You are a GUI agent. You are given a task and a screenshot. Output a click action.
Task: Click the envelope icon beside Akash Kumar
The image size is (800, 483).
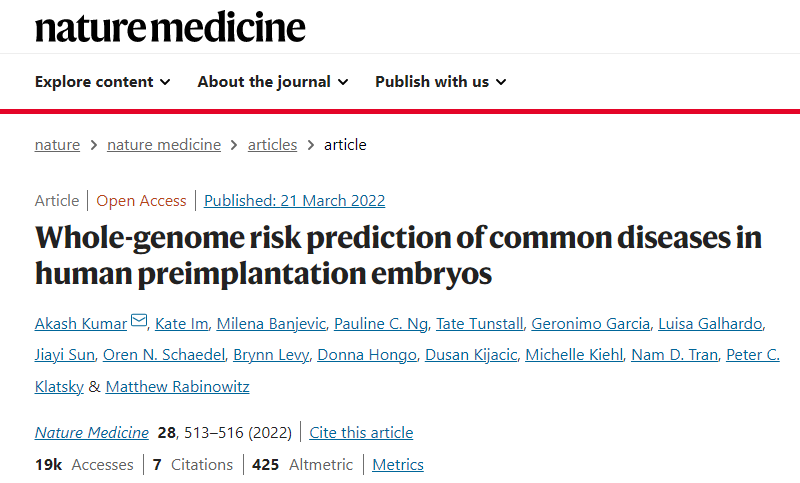pos(139,321)
